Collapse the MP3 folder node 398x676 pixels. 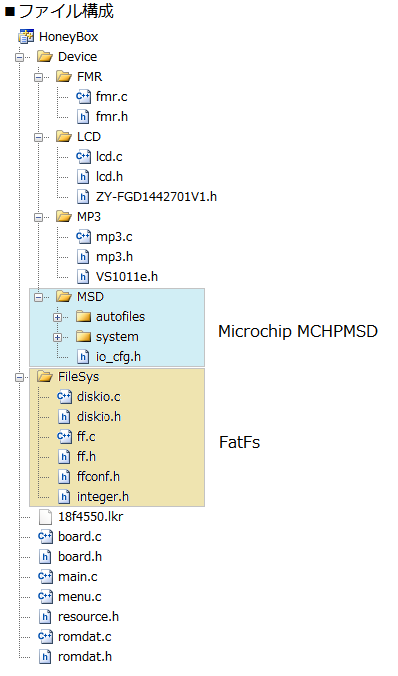click(x=38, y=217)
